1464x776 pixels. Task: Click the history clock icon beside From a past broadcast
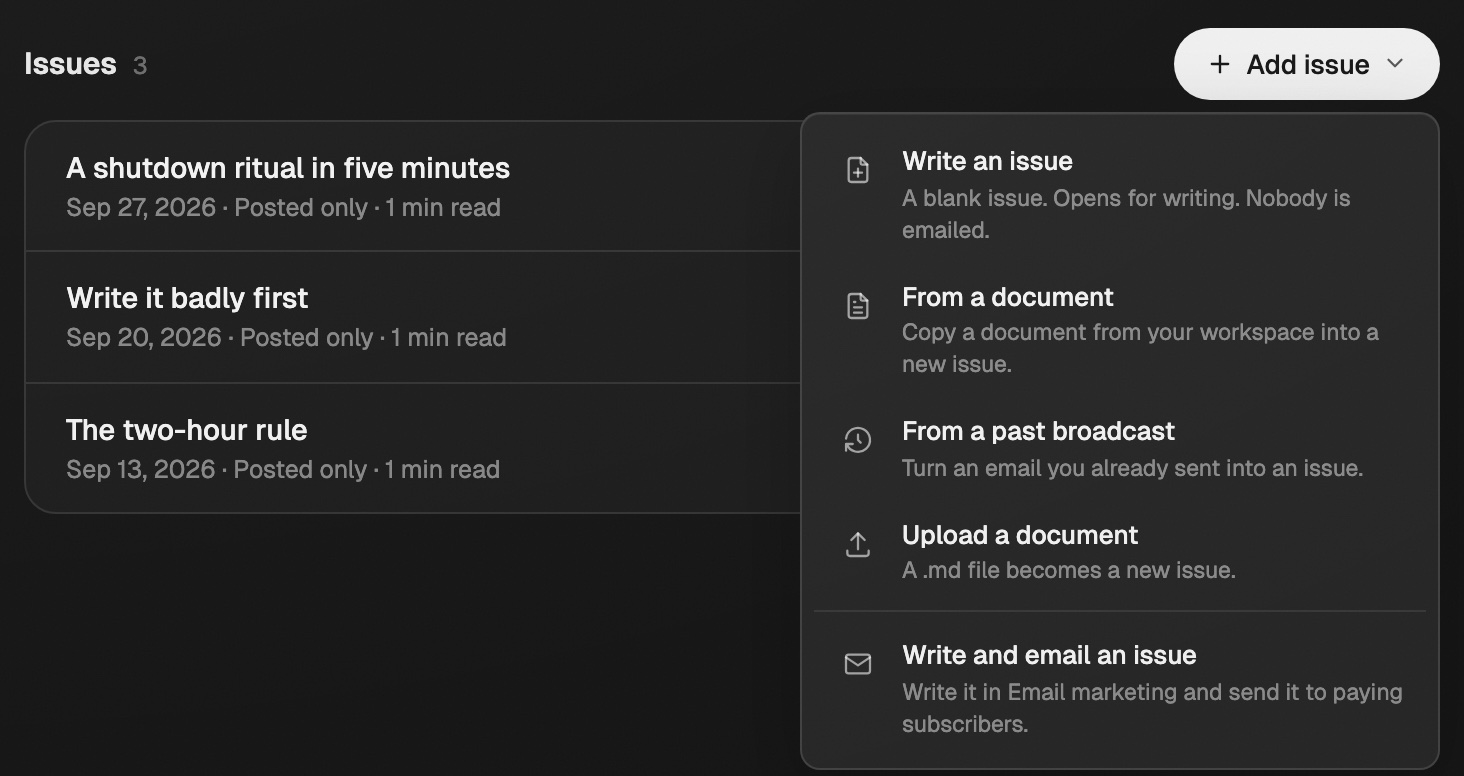coord(858,440)
